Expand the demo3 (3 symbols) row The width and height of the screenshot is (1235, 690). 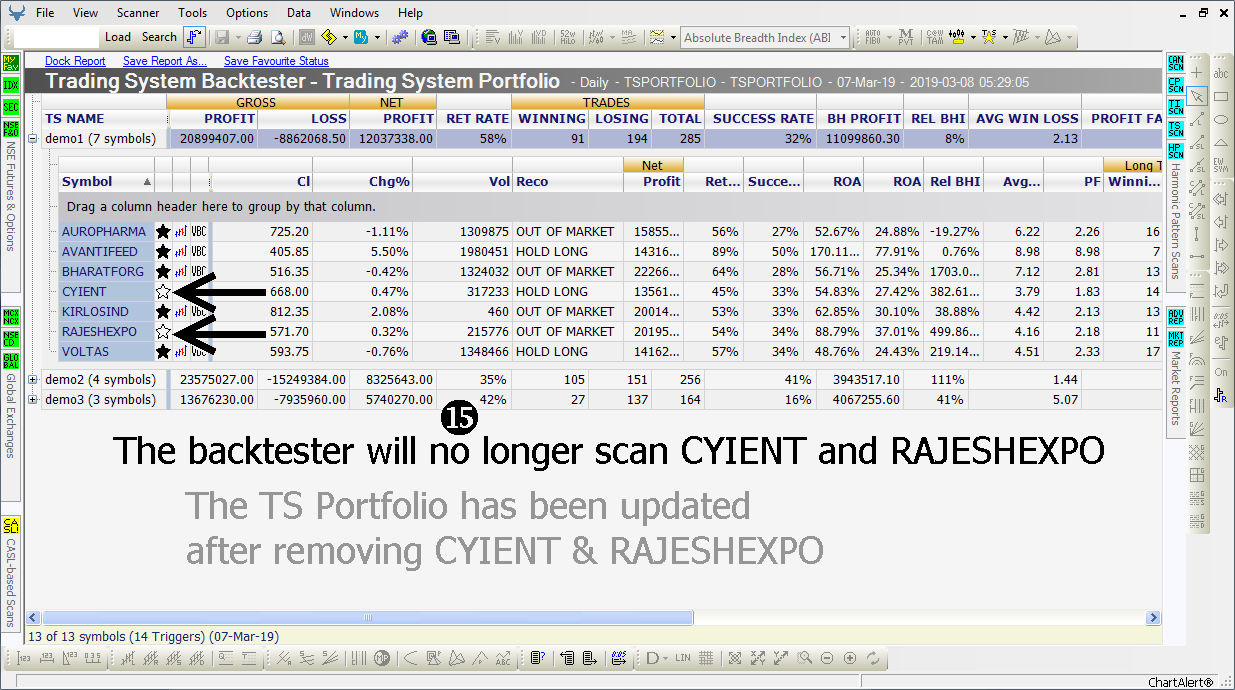tap(33, 399)
